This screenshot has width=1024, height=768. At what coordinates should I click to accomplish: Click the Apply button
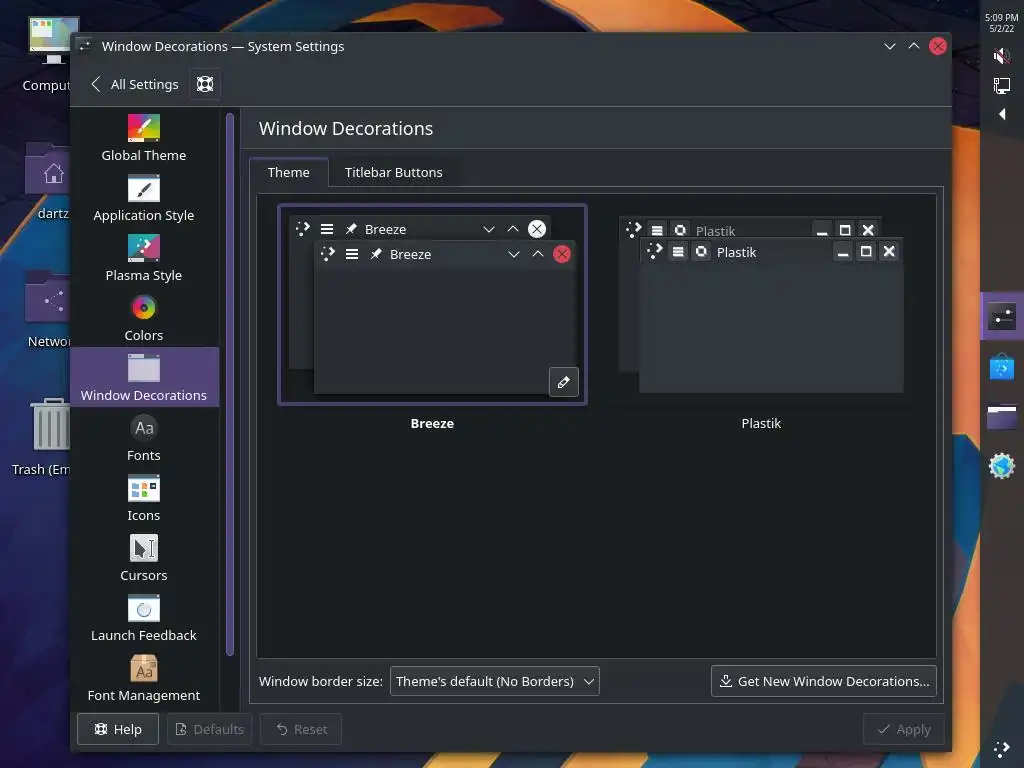click(x=904, y=729)
